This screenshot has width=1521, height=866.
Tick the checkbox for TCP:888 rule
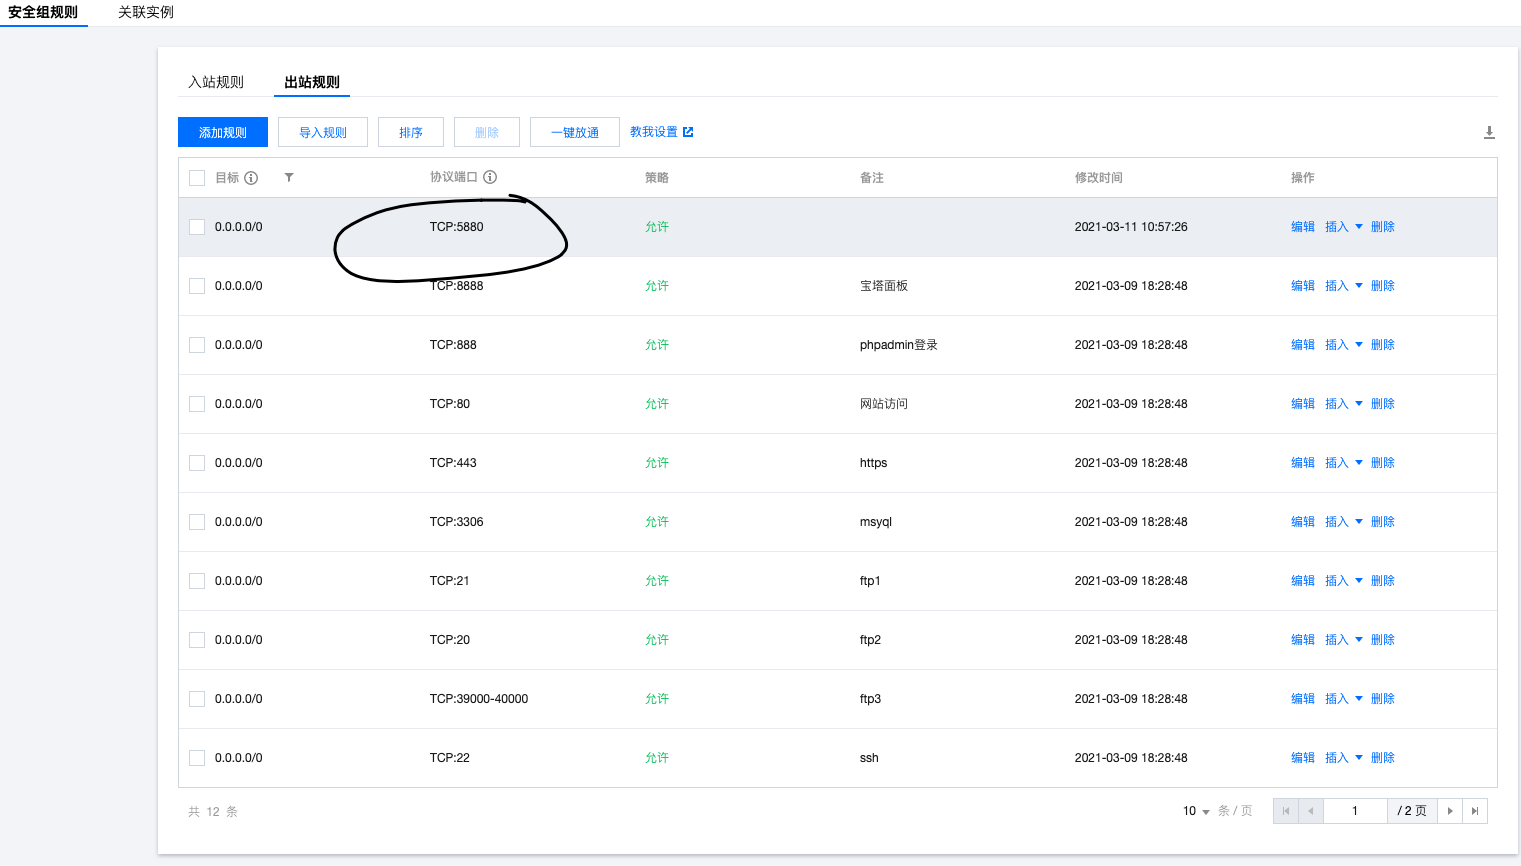point(197,345)
